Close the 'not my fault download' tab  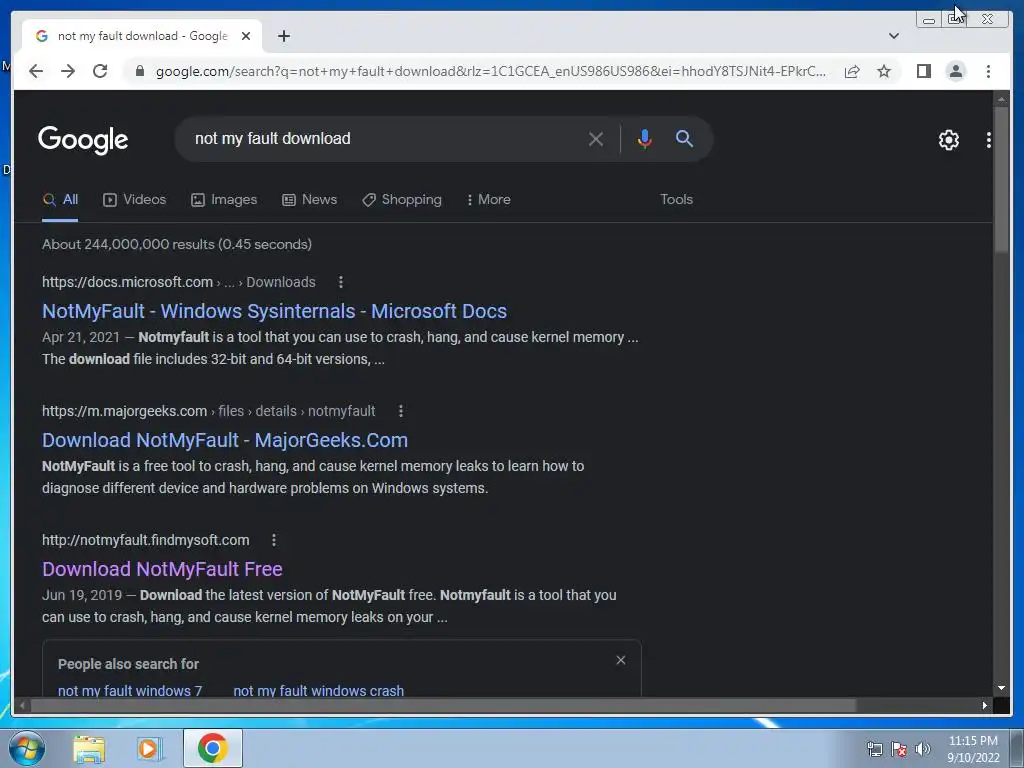pos(246,36)
